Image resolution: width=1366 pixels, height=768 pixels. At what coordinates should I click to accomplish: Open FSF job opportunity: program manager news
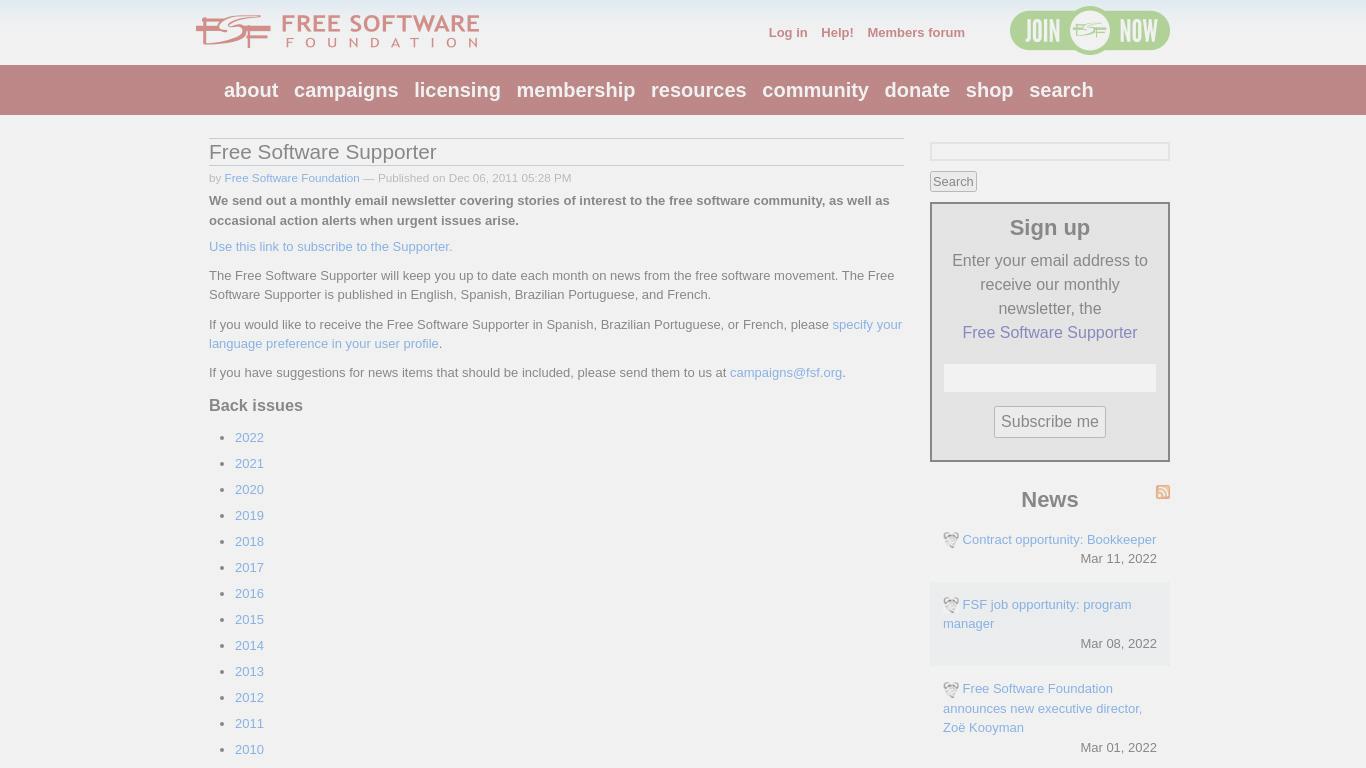point(1037,614)
